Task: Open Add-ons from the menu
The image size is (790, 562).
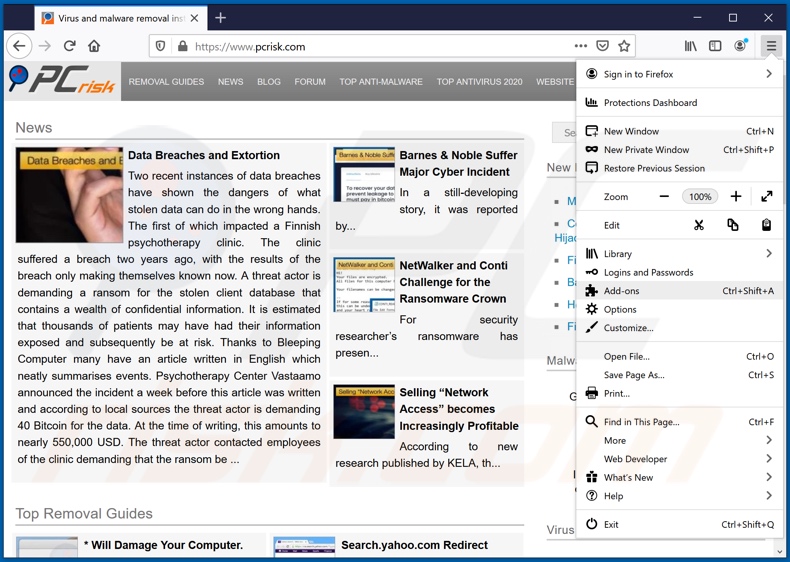Action: pyautogui.click(x=679, y=291)
